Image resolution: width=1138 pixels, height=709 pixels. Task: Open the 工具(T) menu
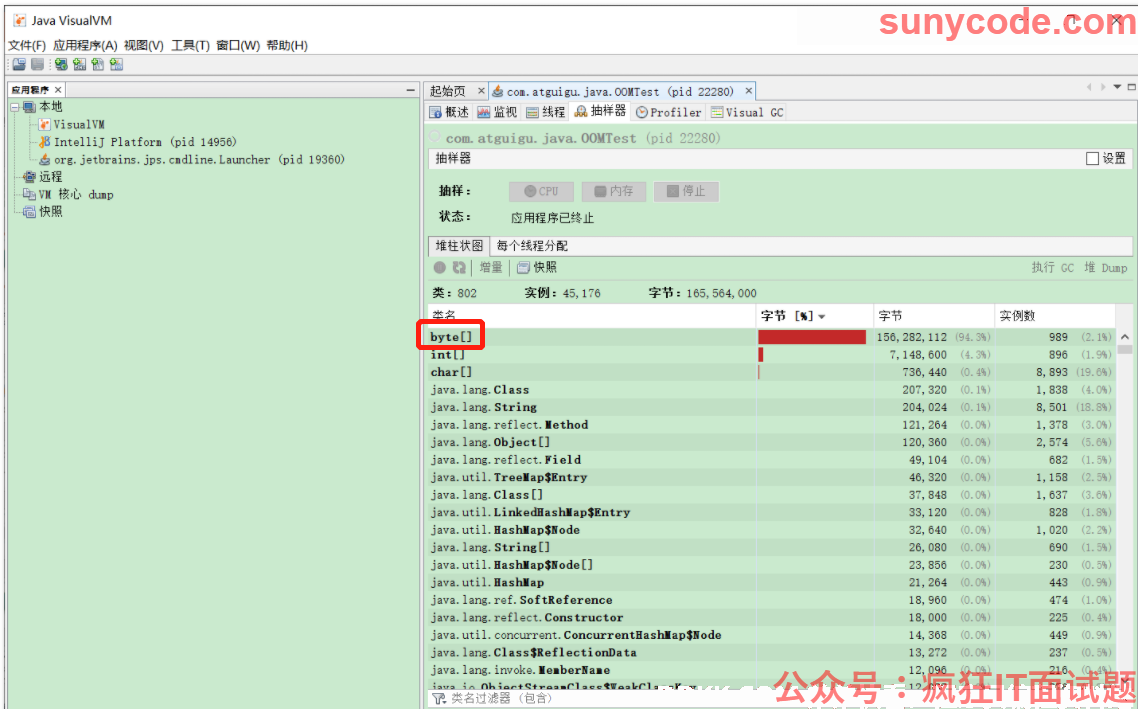pos(190,45)
